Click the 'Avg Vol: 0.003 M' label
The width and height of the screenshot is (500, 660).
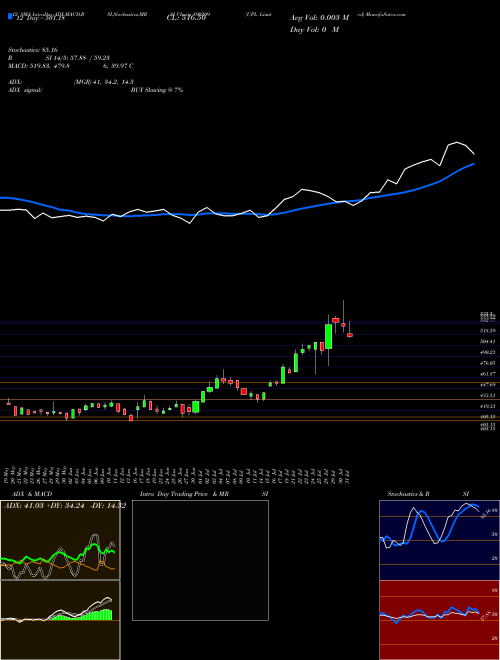pos(319,18)
